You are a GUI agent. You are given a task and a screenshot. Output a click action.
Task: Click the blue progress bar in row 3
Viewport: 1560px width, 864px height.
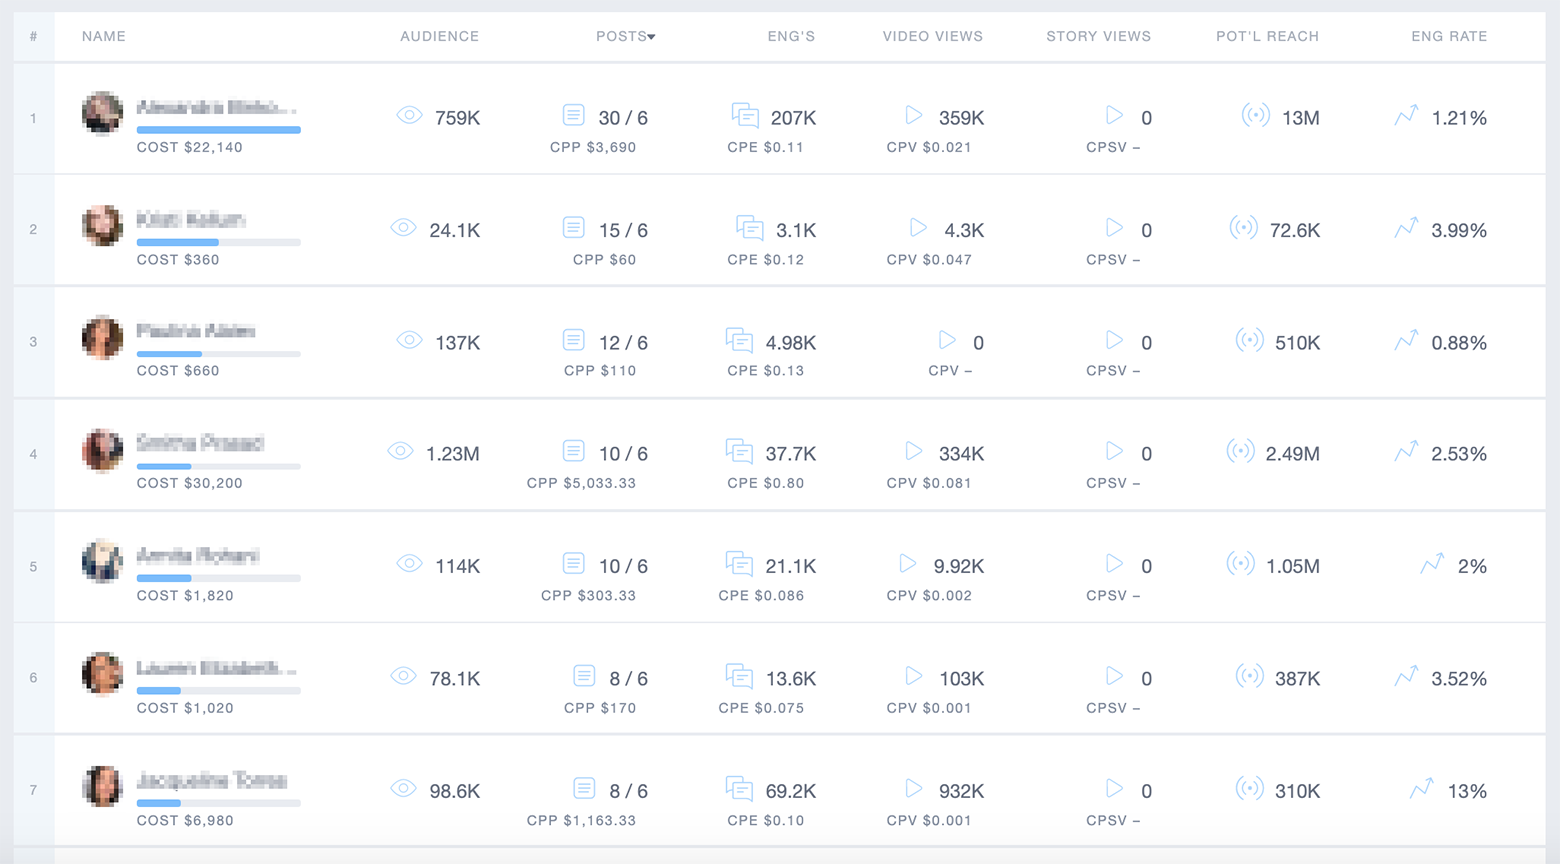tap(170, 354)
